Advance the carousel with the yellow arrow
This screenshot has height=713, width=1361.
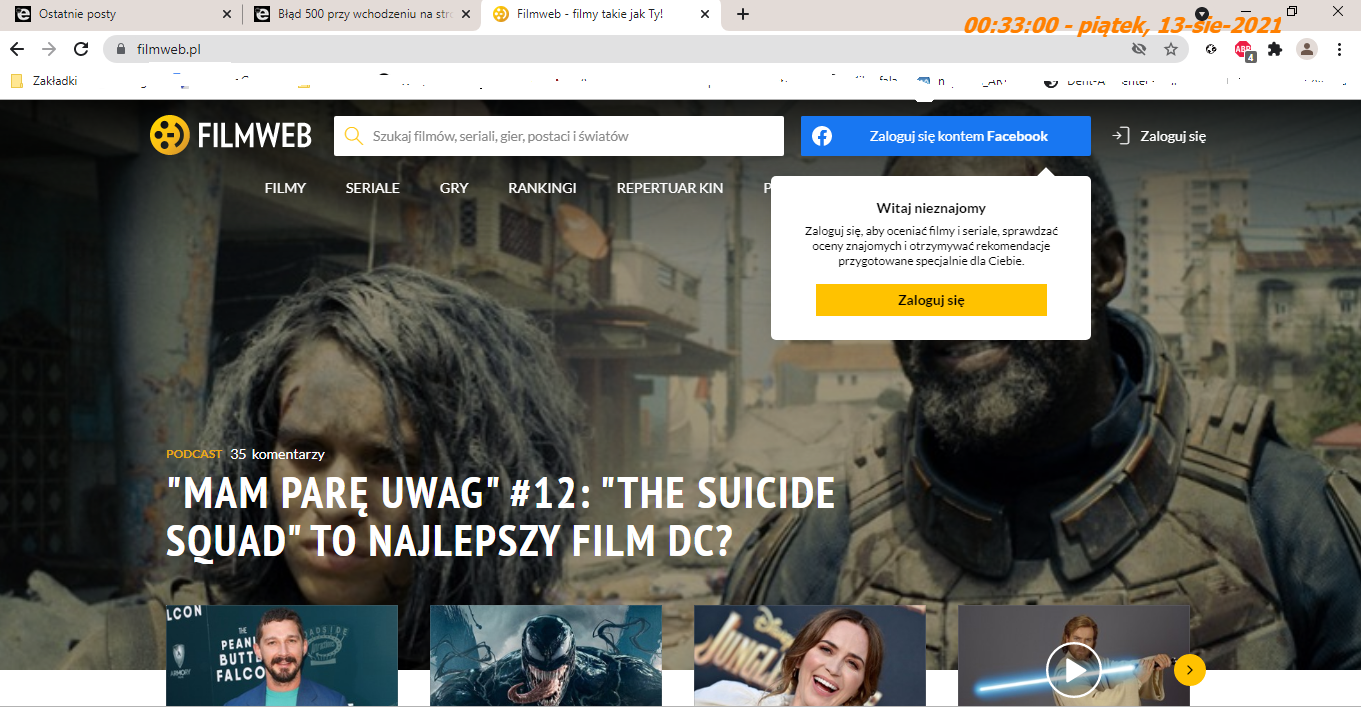tap(1189, 670)
